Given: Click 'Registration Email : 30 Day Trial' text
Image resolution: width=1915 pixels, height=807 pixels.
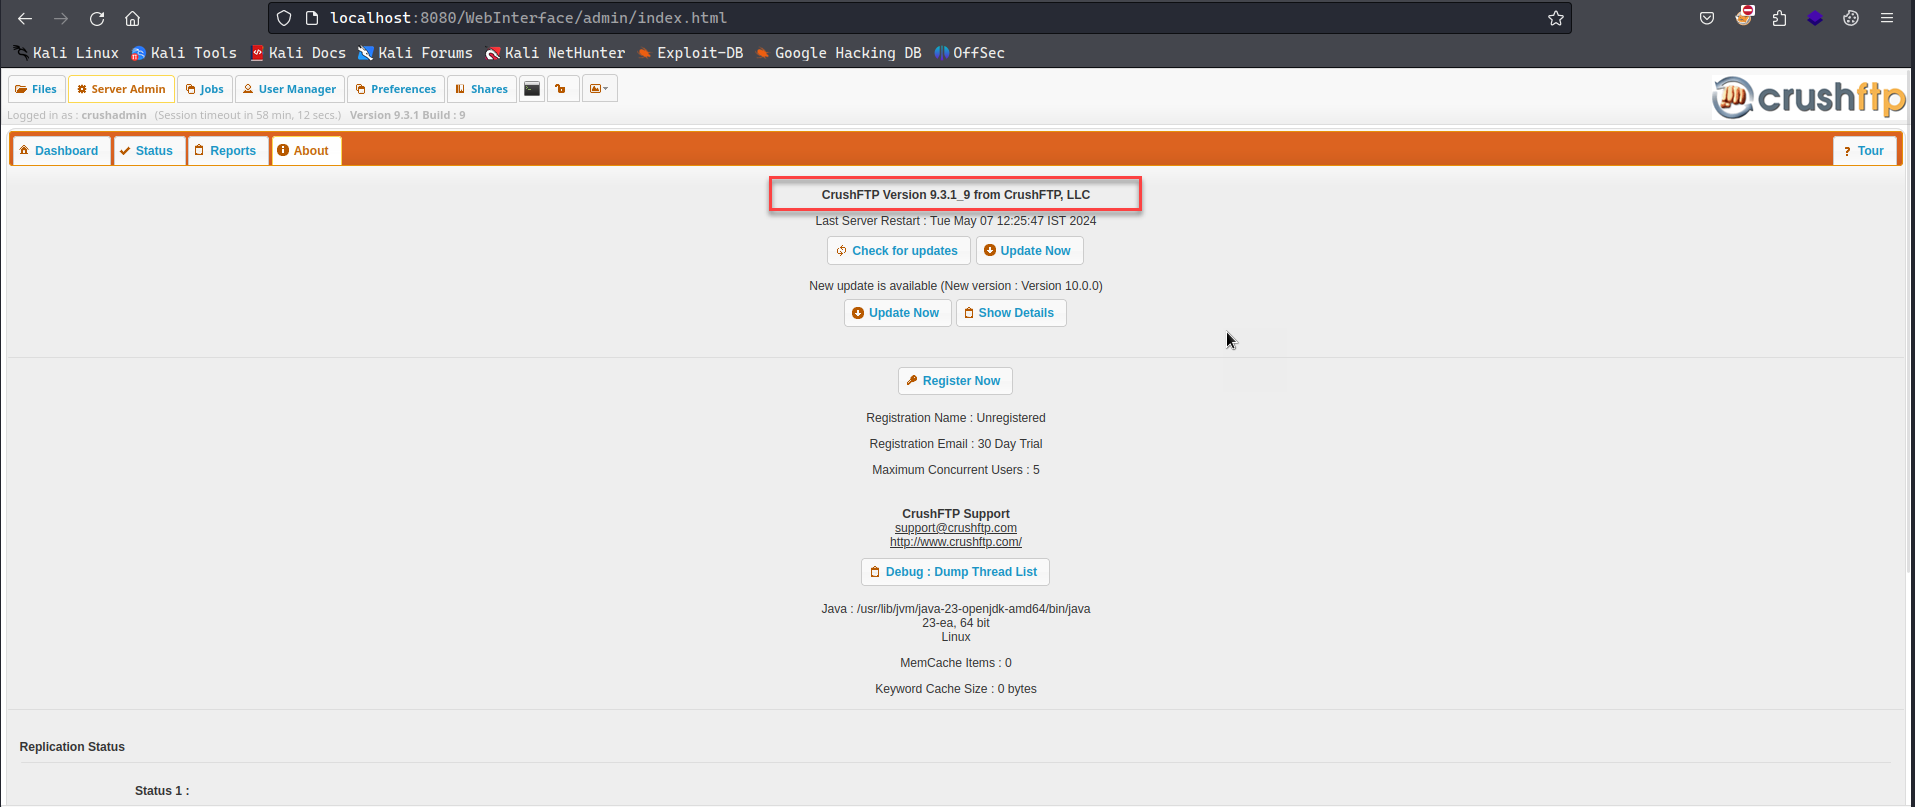Looking at the screenshot, I should (956, 444).
